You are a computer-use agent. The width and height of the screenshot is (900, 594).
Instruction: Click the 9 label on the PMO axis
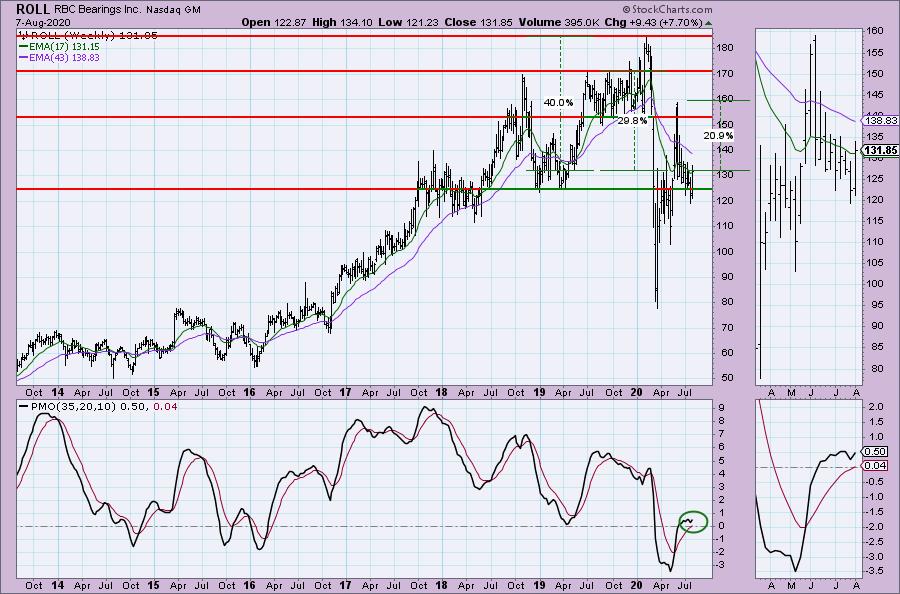[721, 408]
